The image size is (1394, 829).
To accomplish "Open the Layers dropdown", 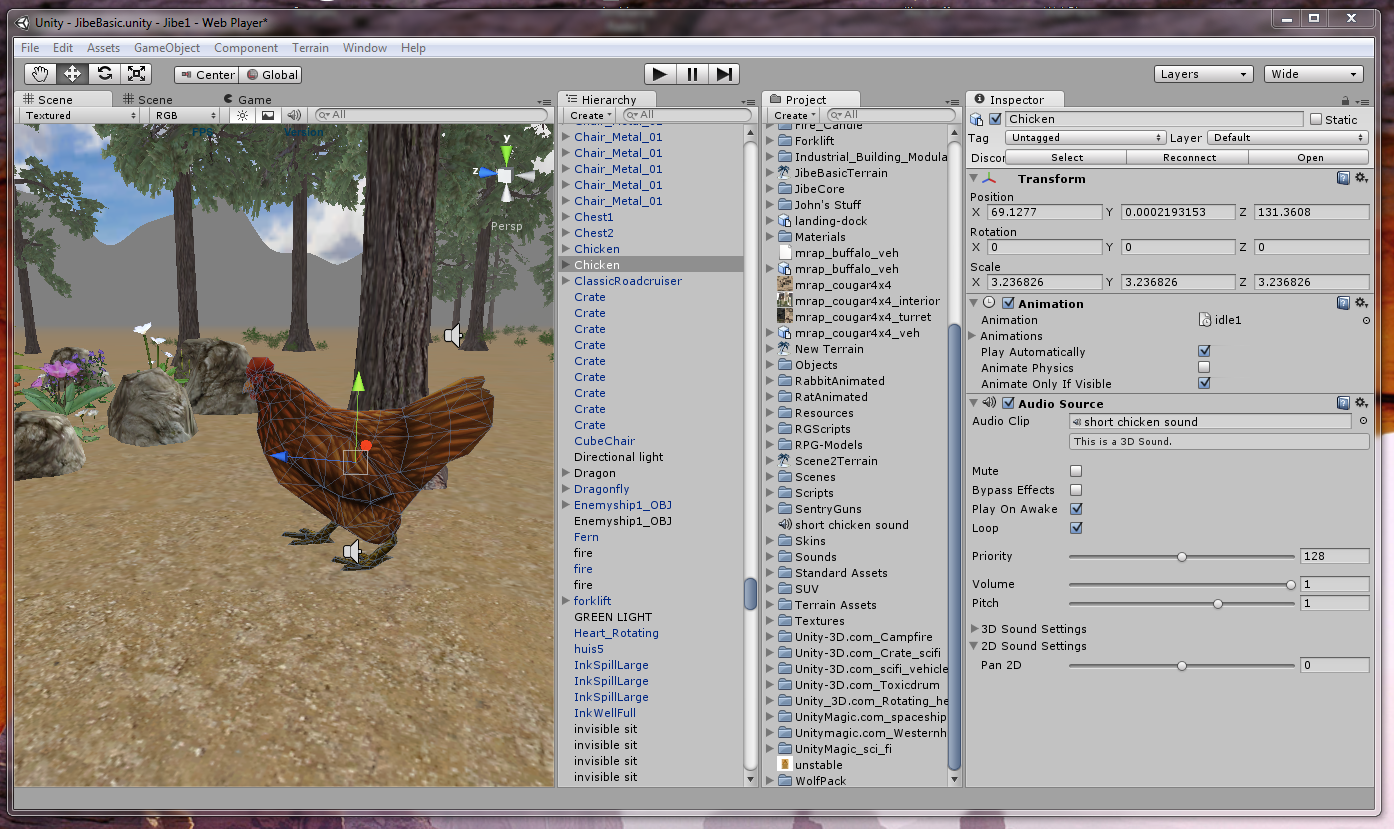I will [1203, 74].
